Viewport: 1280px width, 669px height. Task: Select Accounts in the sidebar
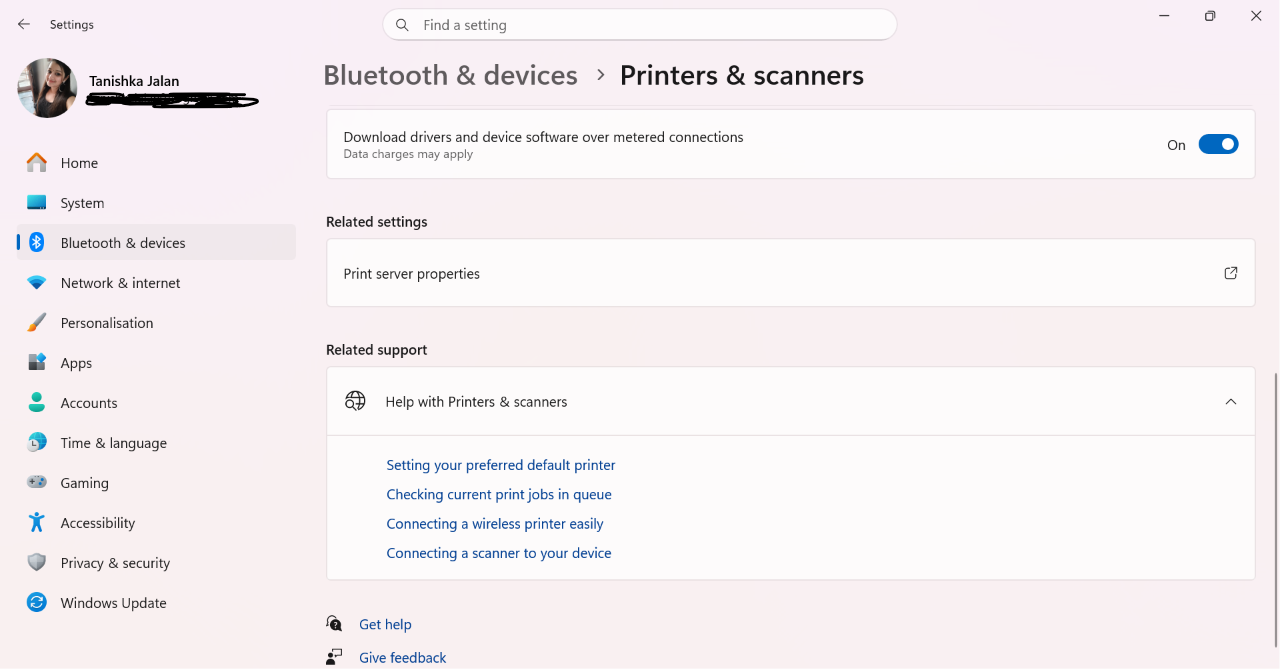click(156, 403)
